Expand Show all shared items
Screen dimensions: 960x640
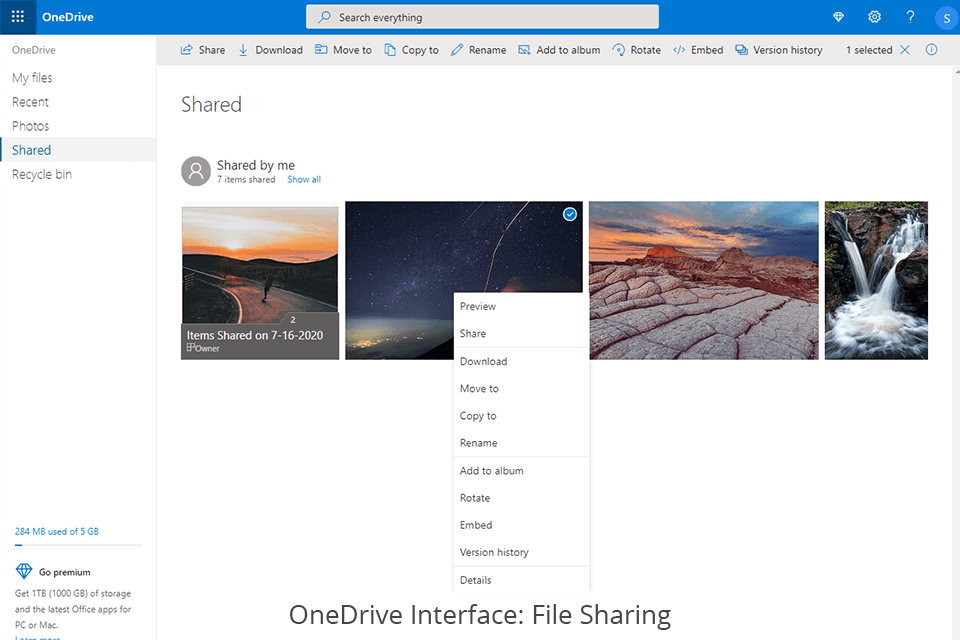coord(303,179)
